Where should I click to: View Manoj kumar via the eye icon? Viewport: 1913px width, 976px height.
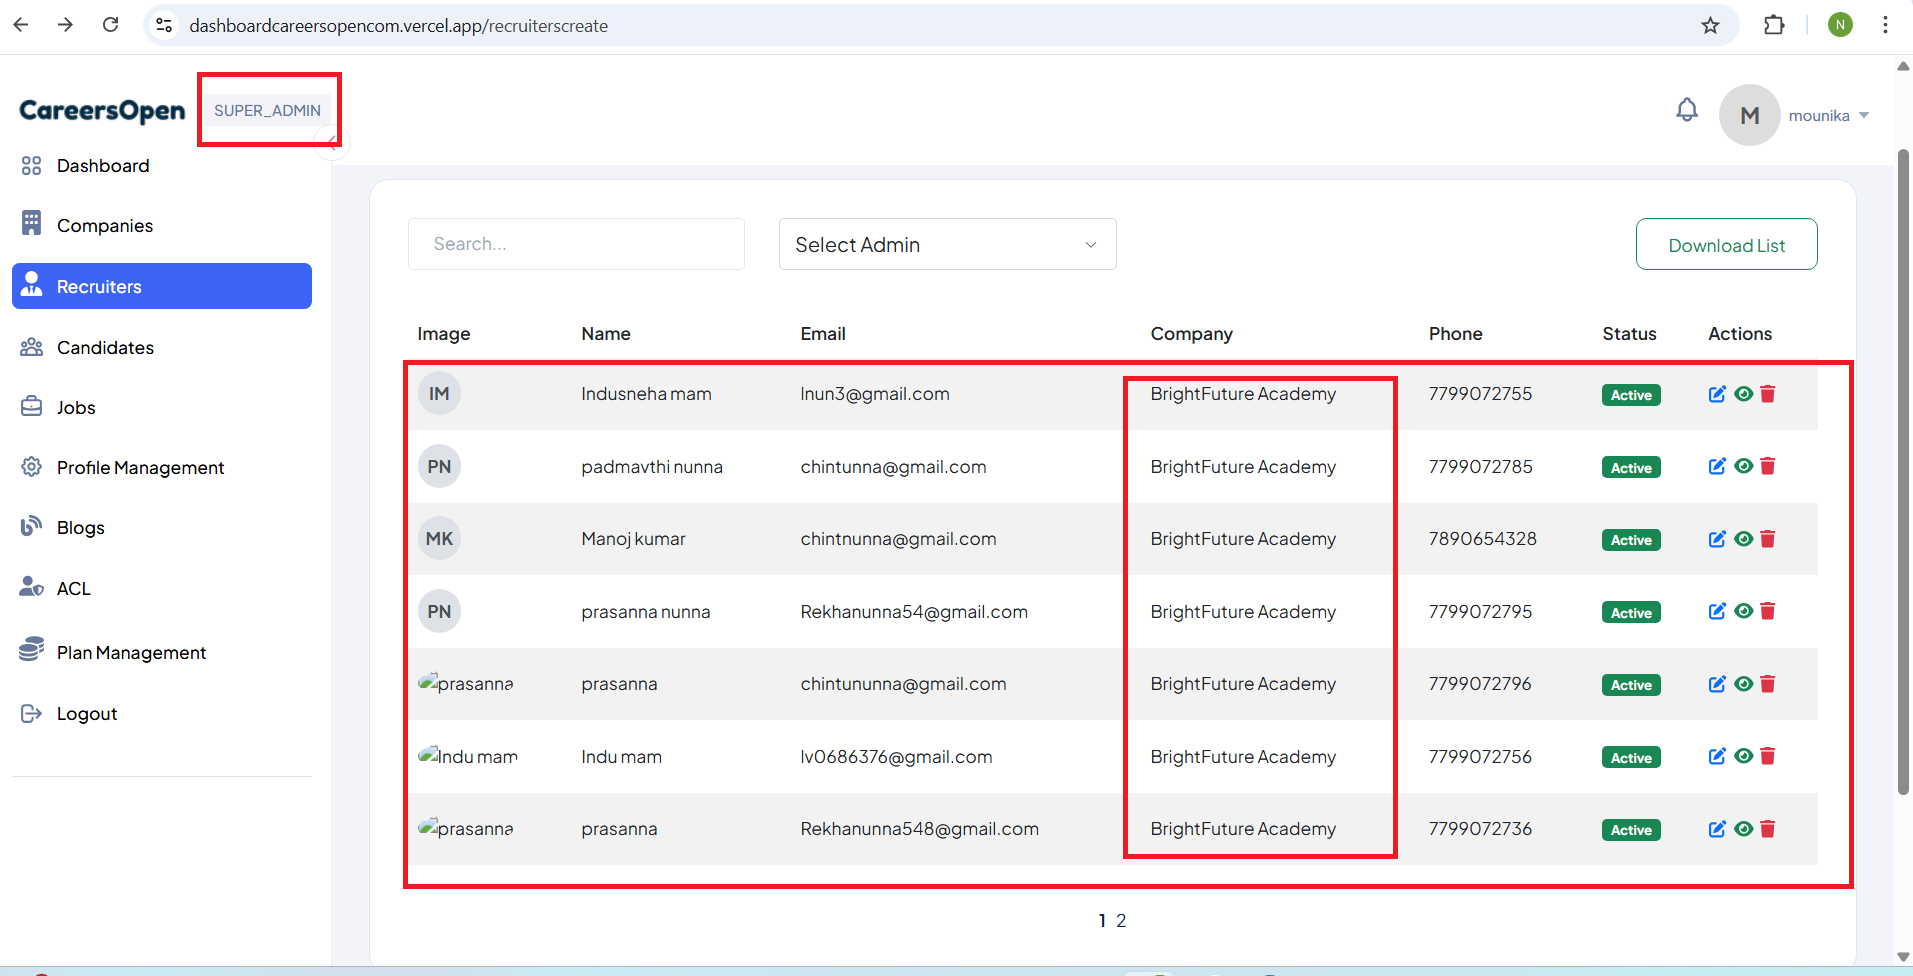pos(1743,539)
